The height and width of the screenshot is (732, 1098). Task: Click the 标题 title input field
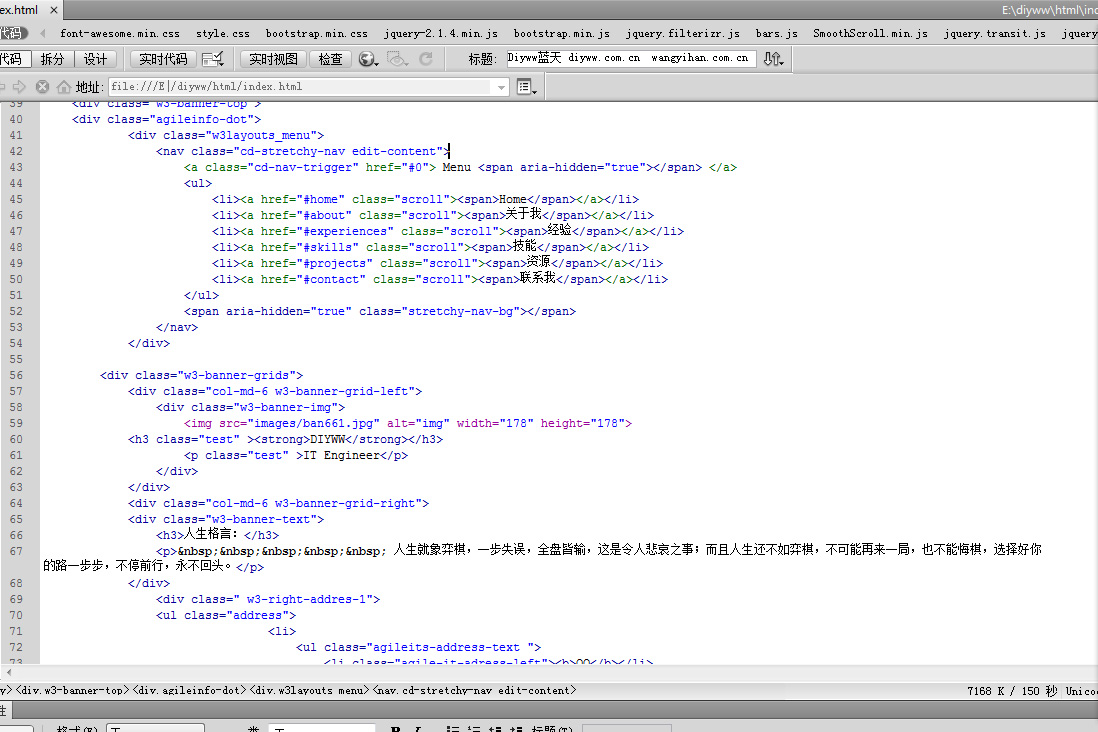[630, 58]
